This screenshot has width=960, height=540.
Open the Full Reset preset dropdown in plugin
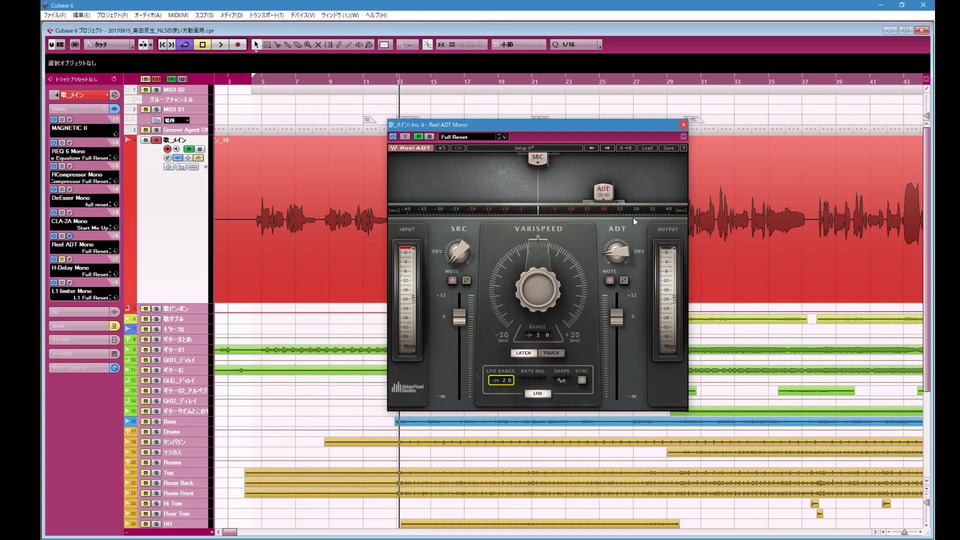coord(470,137)
